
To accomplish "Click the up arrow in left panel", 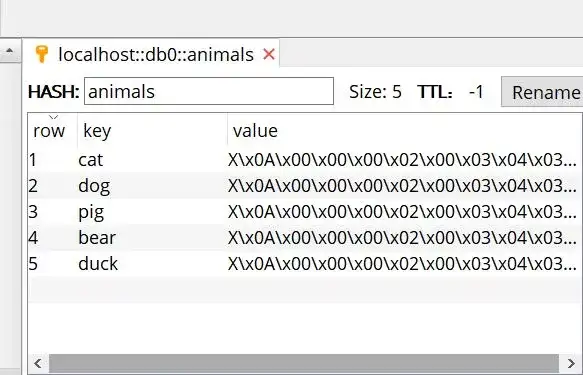I will (x=9, y=50).
